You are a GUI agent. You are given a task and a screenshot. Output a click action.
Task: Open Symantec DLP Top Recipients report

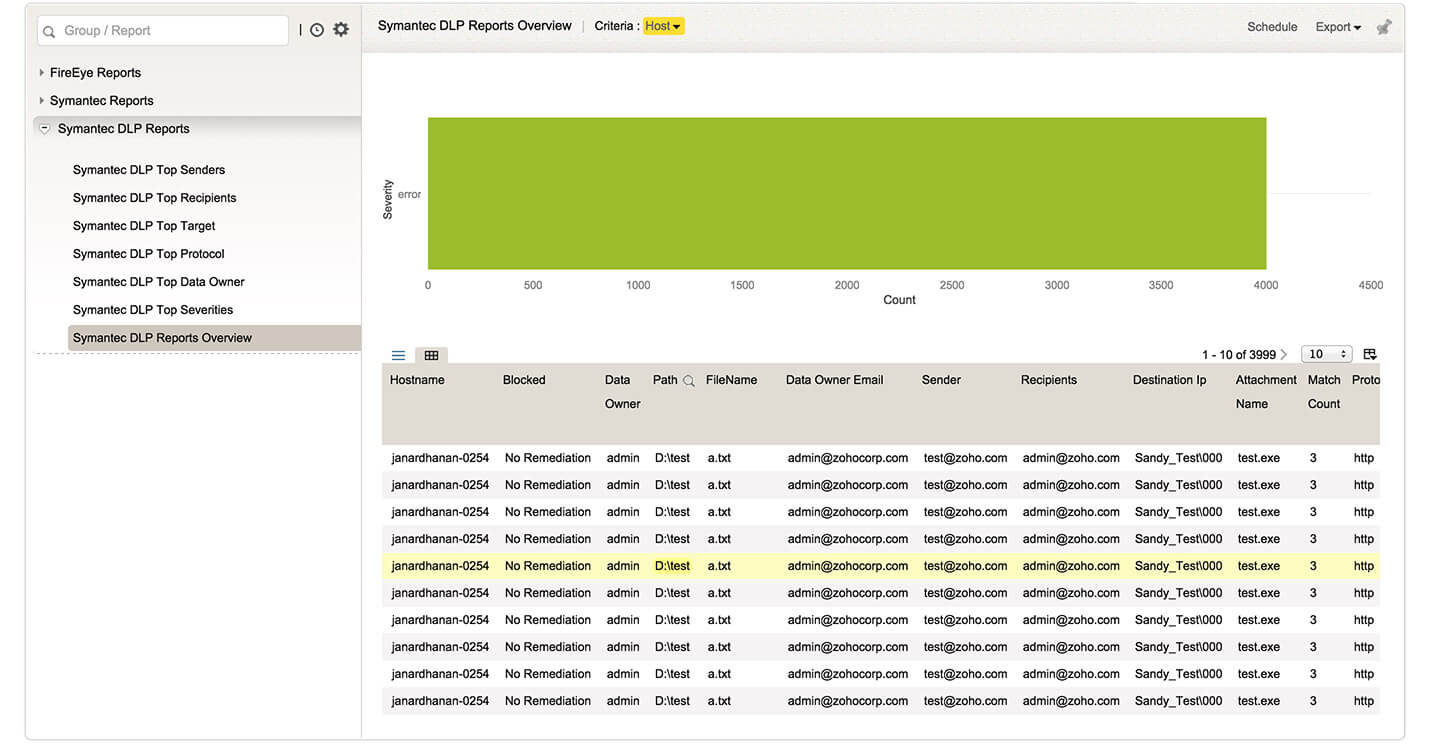pyautogui.click(x=155, y=198)
